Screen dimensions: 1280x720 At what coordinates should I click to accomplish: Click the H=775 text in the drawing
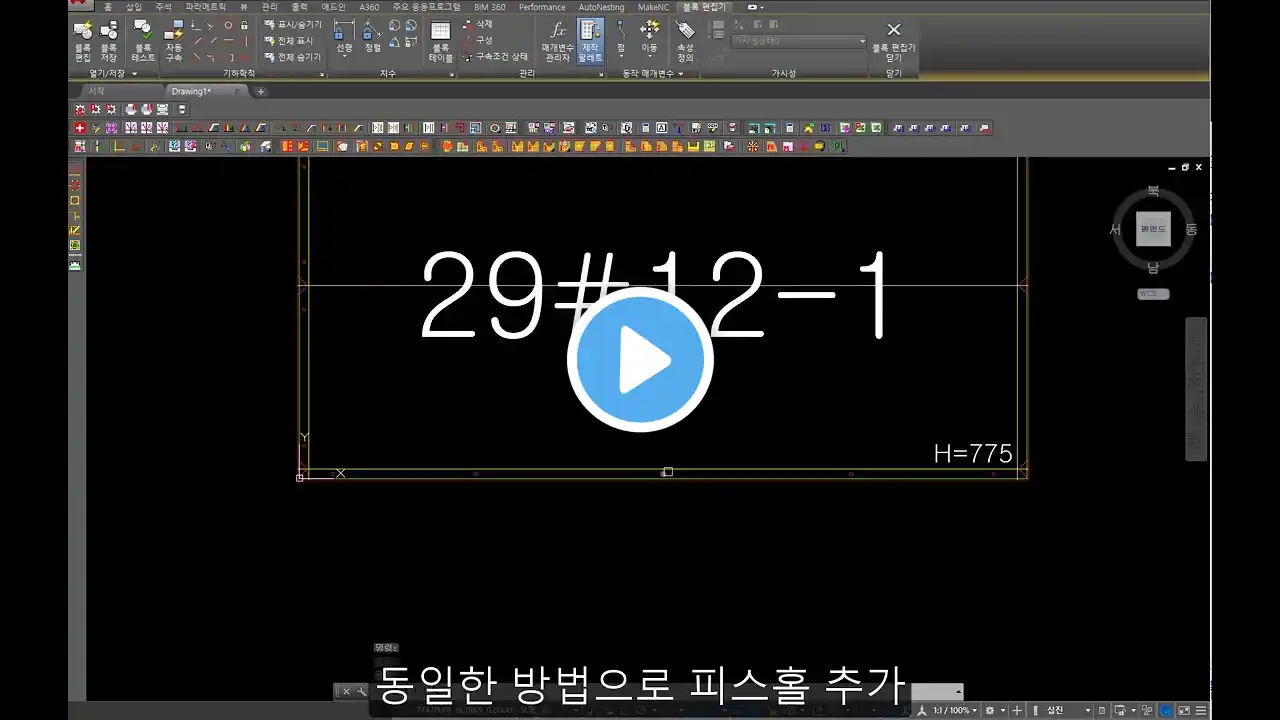pos(973,453)
